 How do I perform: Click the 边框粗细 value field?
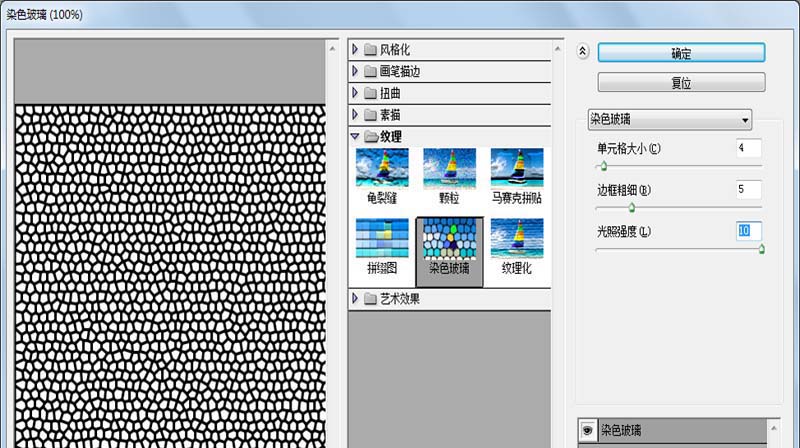(x=748, y=189)
